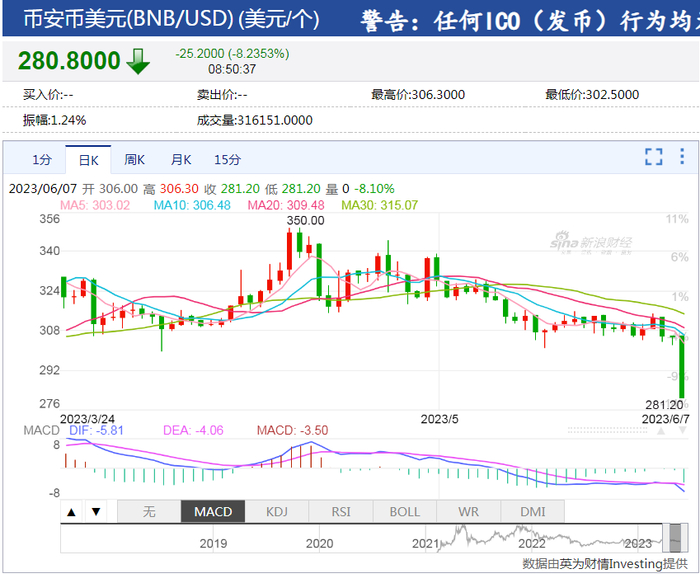This screenshot has height=574, width=700.
Task: Open the three-dot chart options menu
Action: point(682,156)
